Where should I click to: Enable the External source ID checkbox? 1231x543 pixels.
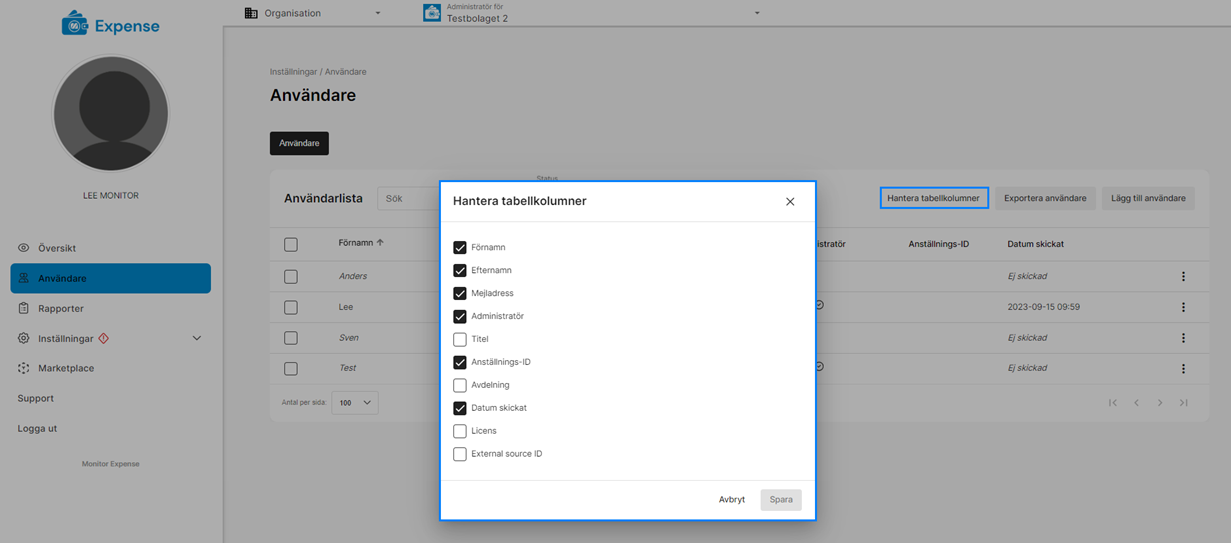pyautogui.click(x=460, y=454)
